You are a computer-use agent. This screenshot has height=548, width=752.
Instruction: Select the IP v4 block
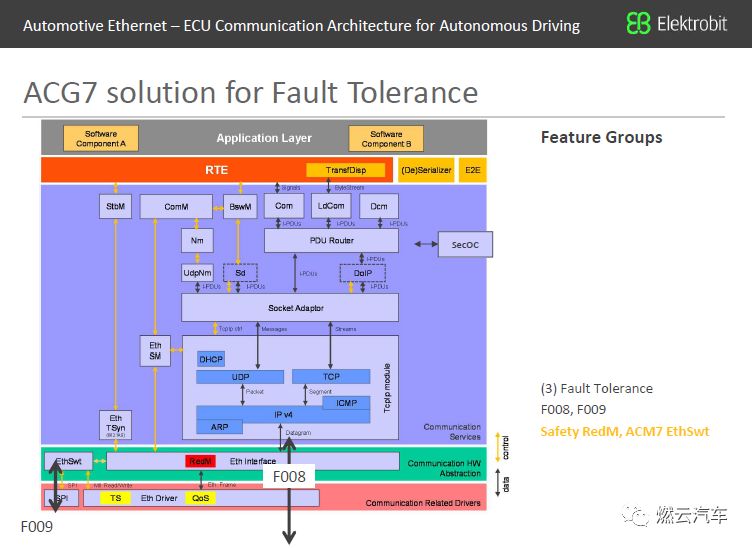283,414
